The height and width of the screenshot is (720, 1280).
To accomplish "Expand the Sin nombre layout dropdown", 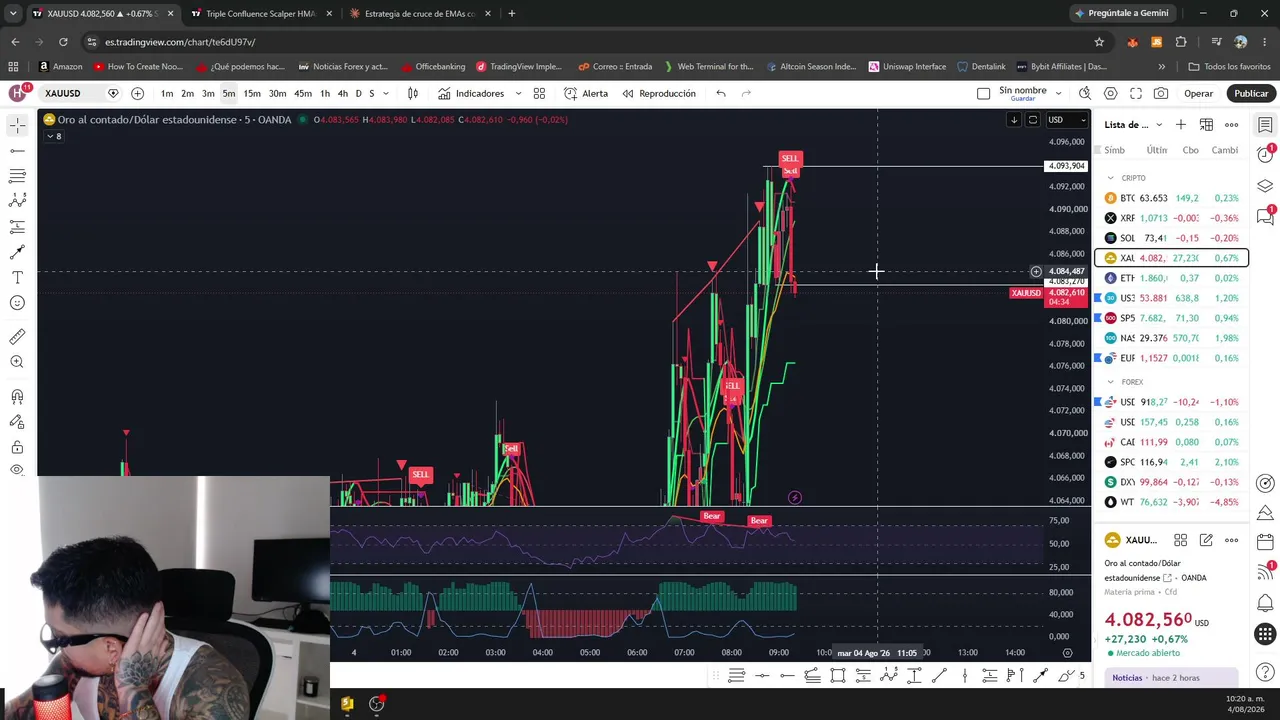I will 1058,93.
